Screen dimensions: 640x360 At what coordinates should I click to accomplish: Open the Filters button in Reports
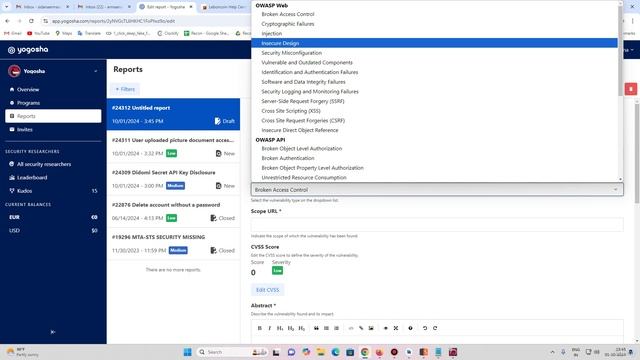pyautogui.click(x=125, y=89)
